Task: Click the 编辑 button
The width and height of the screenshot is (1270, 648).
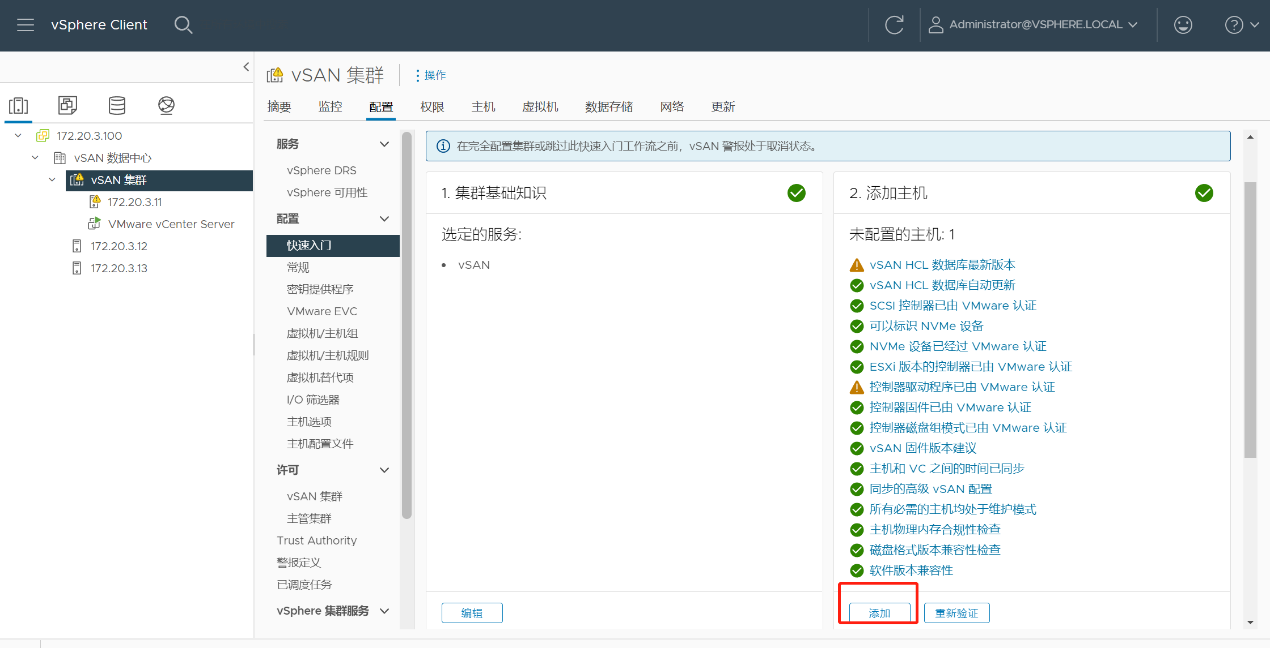Action: point(472,613)
